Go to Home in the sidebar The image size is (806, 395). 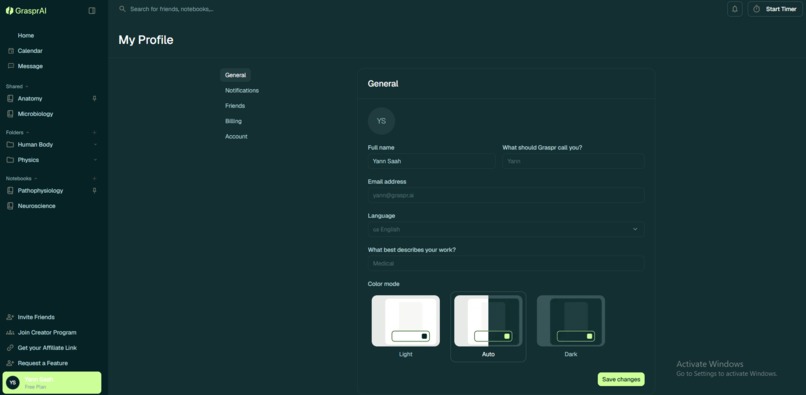26,35
